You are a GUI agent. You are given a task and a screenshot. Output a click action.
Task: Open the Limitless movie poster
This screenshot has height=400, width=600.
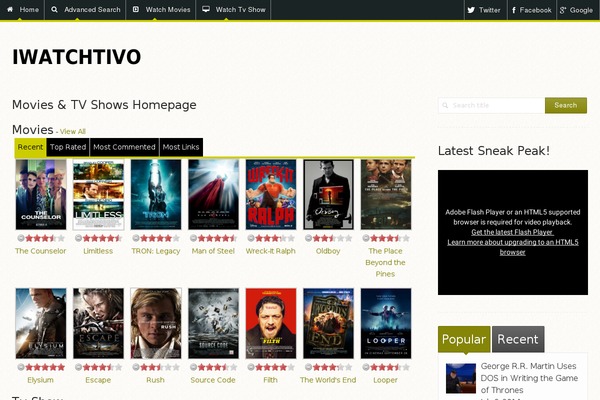click(98, 194)
